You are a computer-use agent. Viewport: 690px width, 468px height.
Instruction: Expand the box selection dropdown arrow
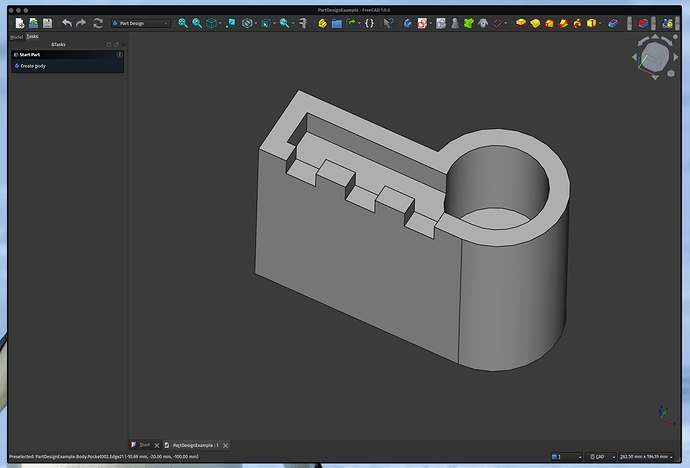coord(274,23)
